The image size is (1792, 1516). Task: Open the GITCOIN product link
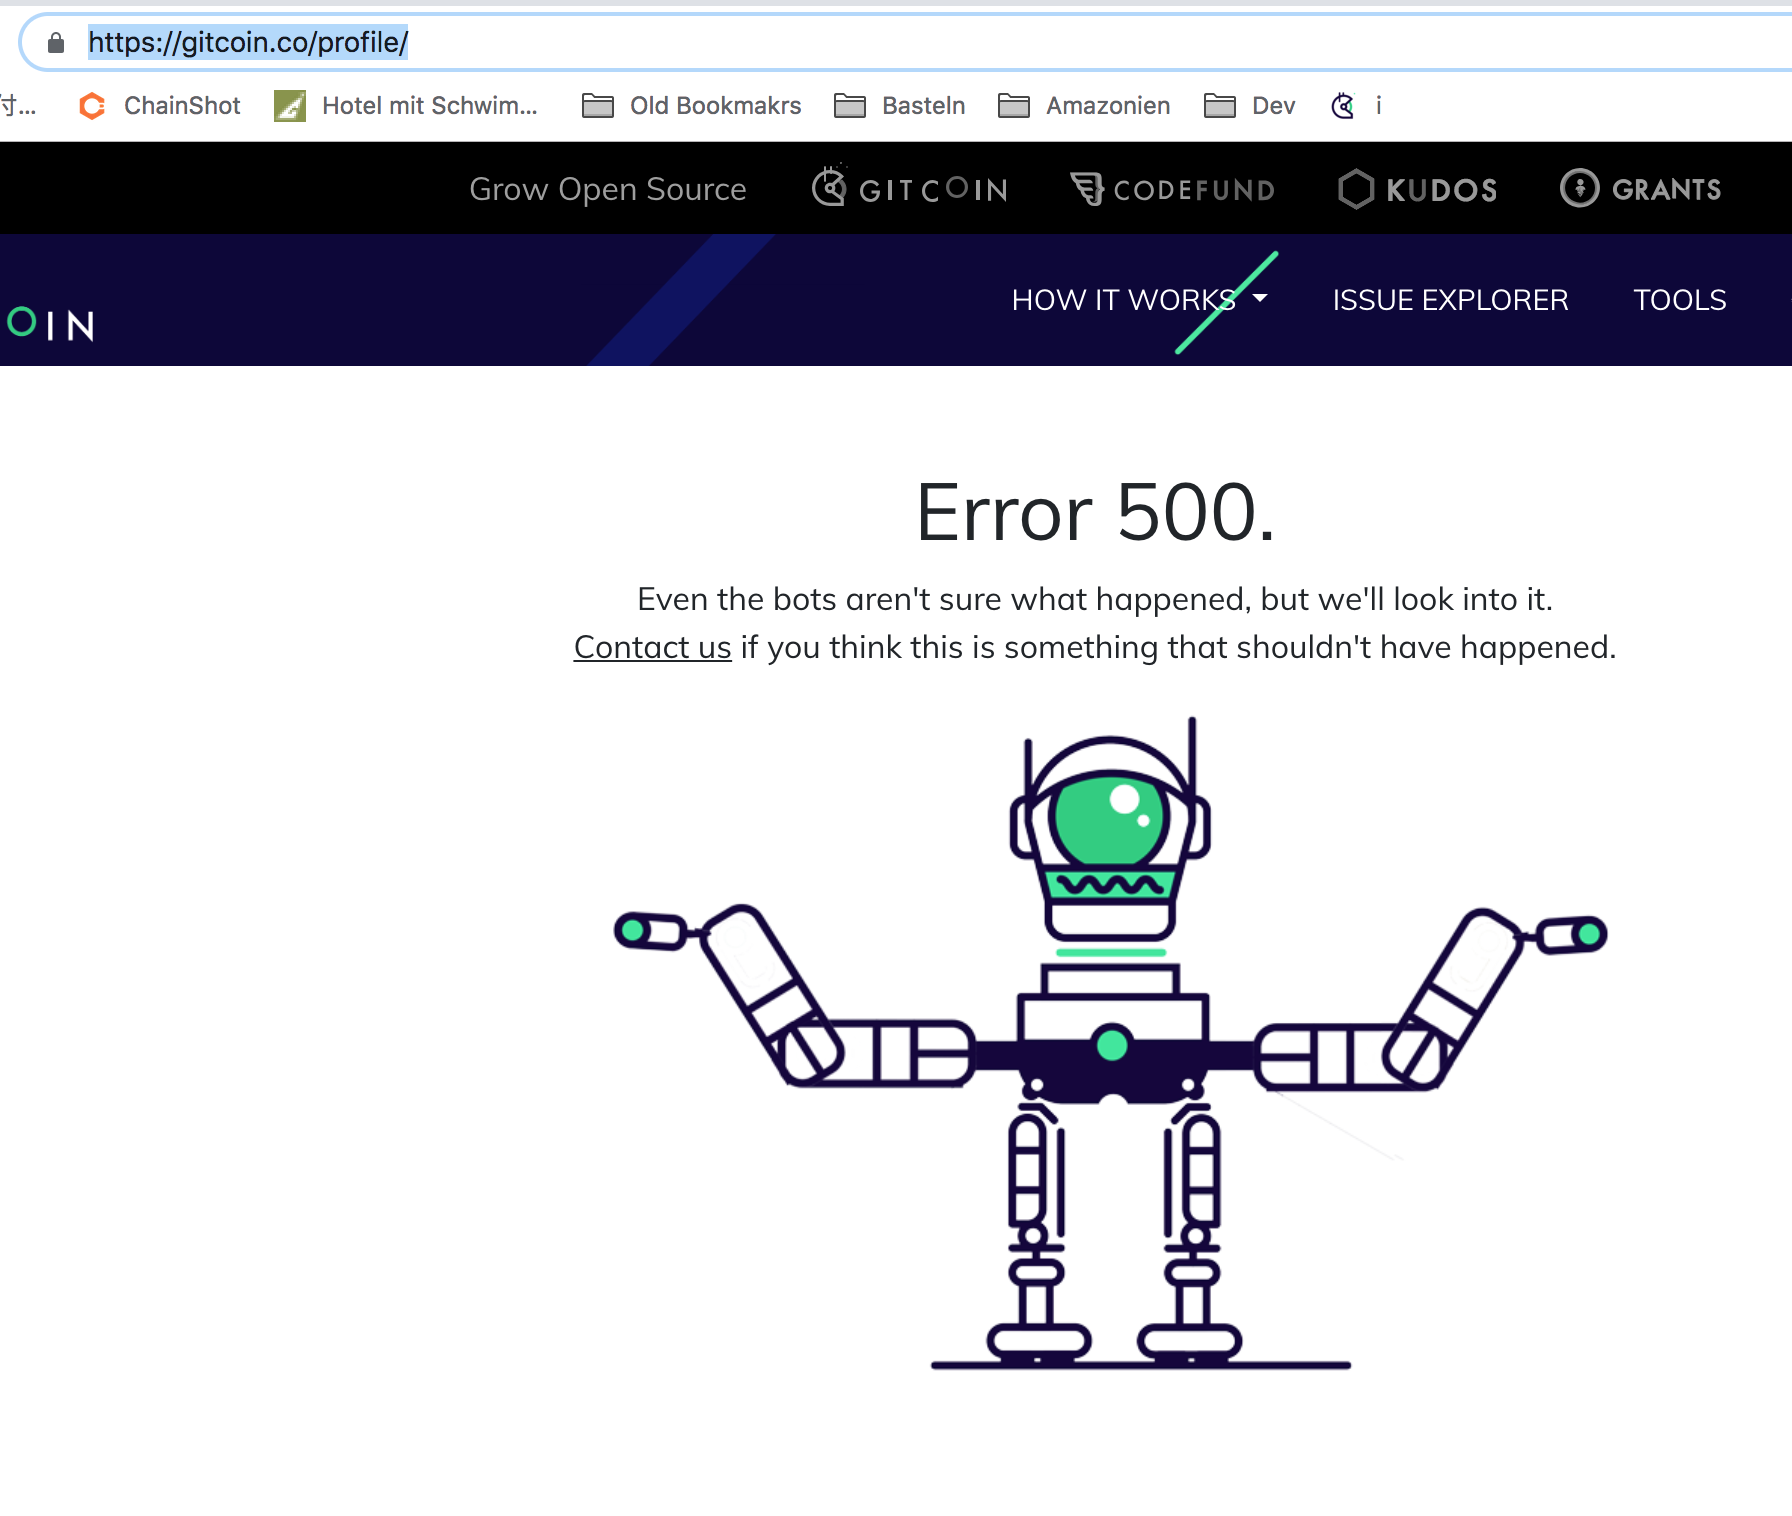(910, 188)
